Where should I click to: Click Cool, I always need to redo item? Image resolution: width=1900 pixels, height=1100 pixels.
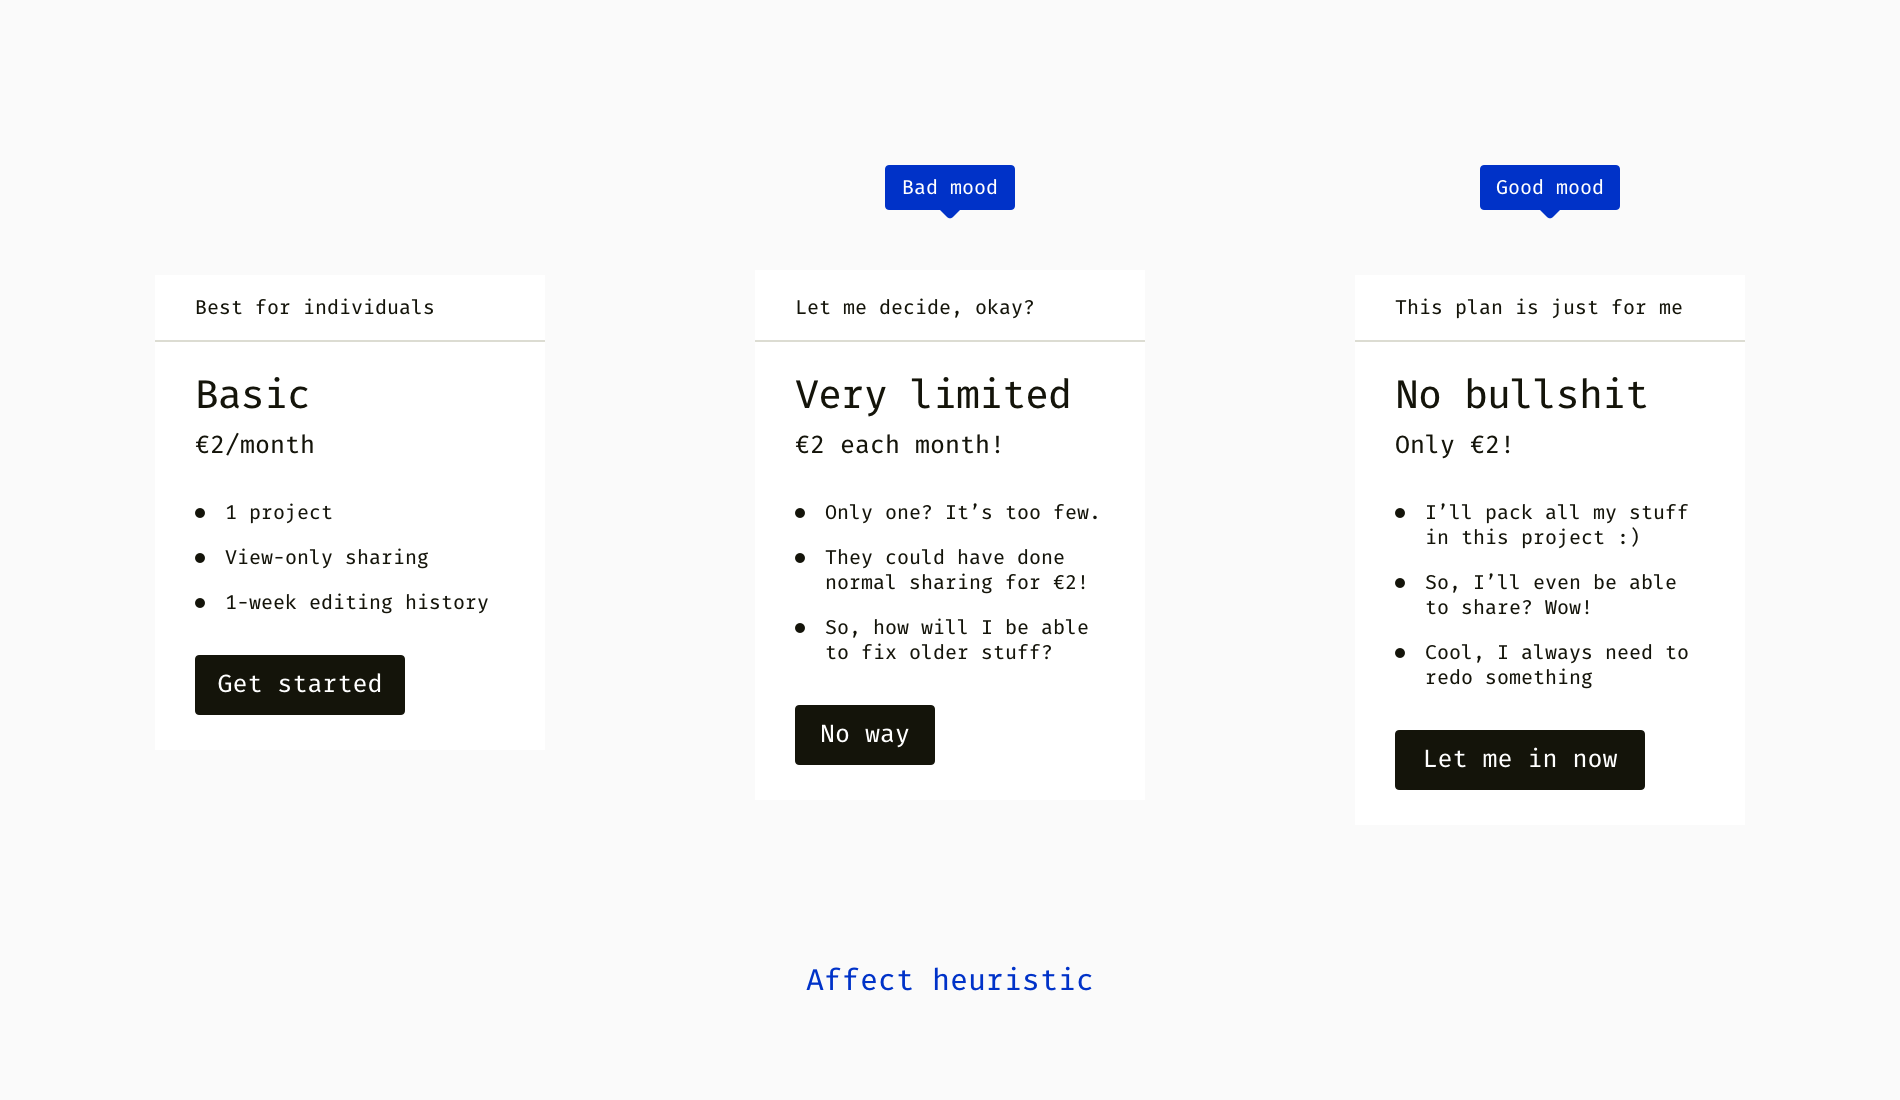click(x=1557, y=665)
